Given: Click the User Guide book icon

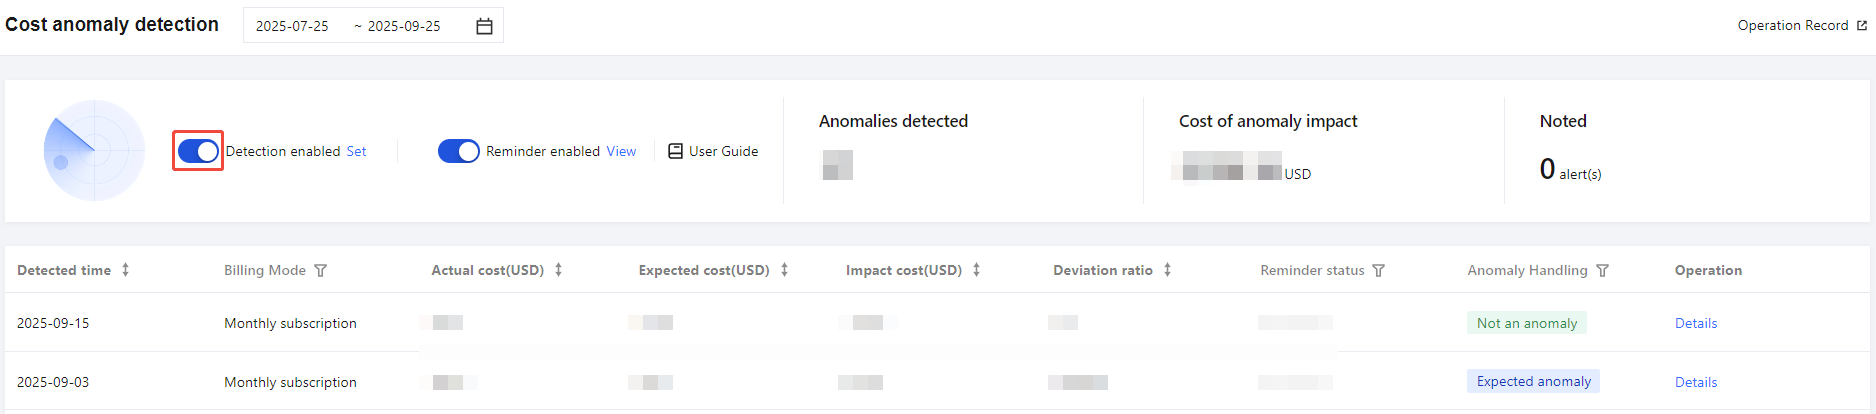Looking at the screenshot, I should point(675,151).
